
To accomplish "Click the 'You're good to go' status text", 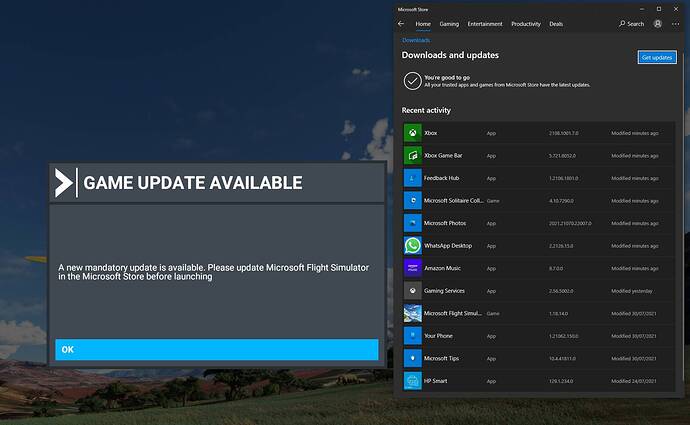I will pyautogui.click(x=447, y=77).
